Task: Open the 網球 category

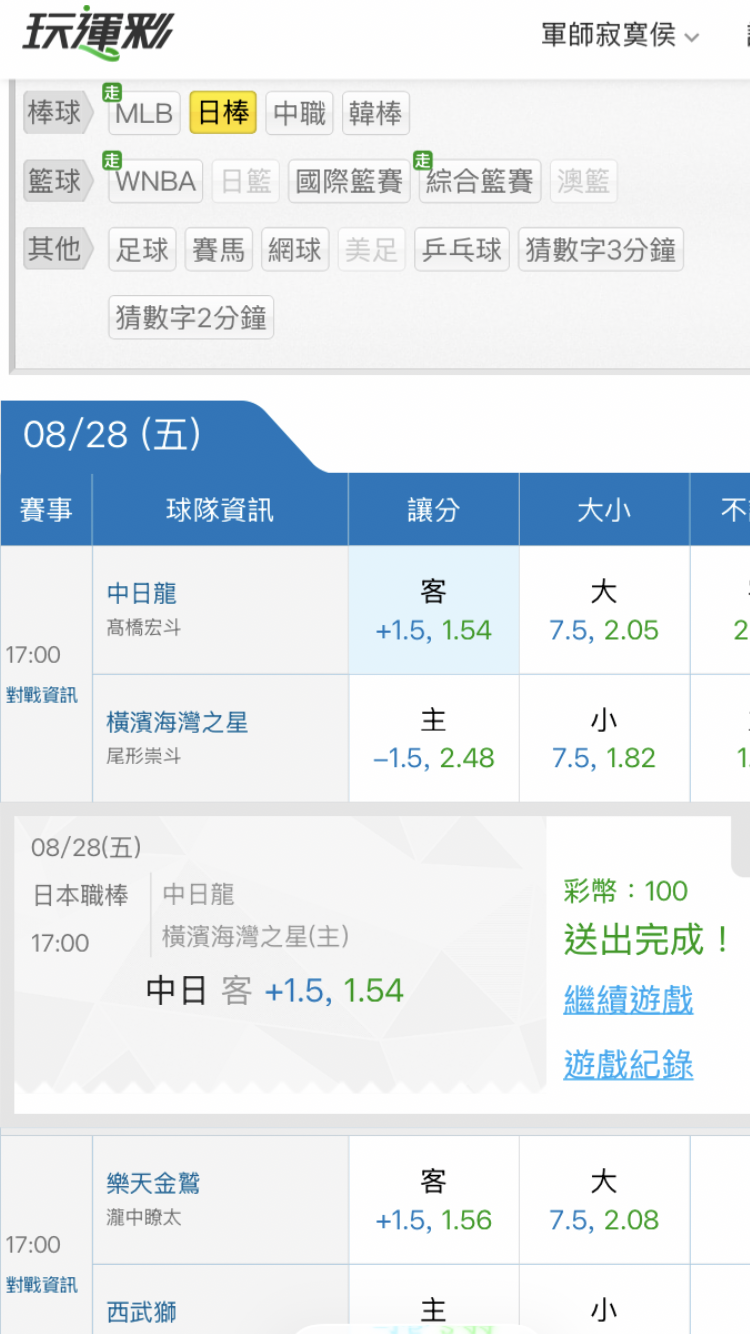Action: click(295, 249)
